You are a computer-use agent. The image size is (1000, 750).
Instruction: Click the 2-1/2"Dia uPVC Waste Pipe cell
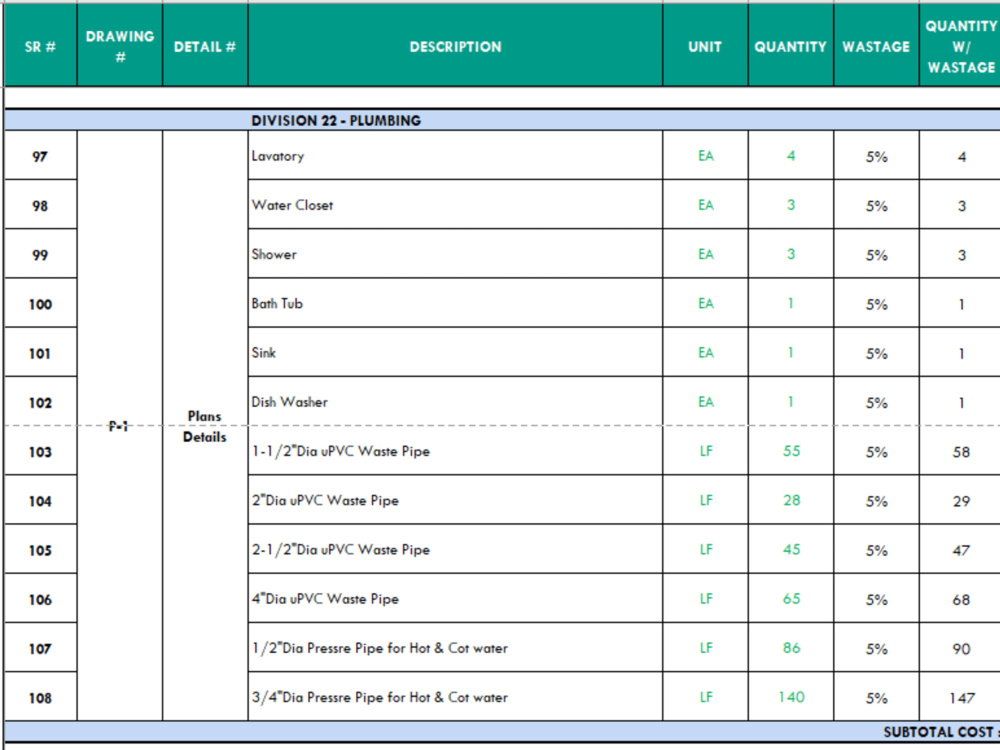tap(455, 549)
